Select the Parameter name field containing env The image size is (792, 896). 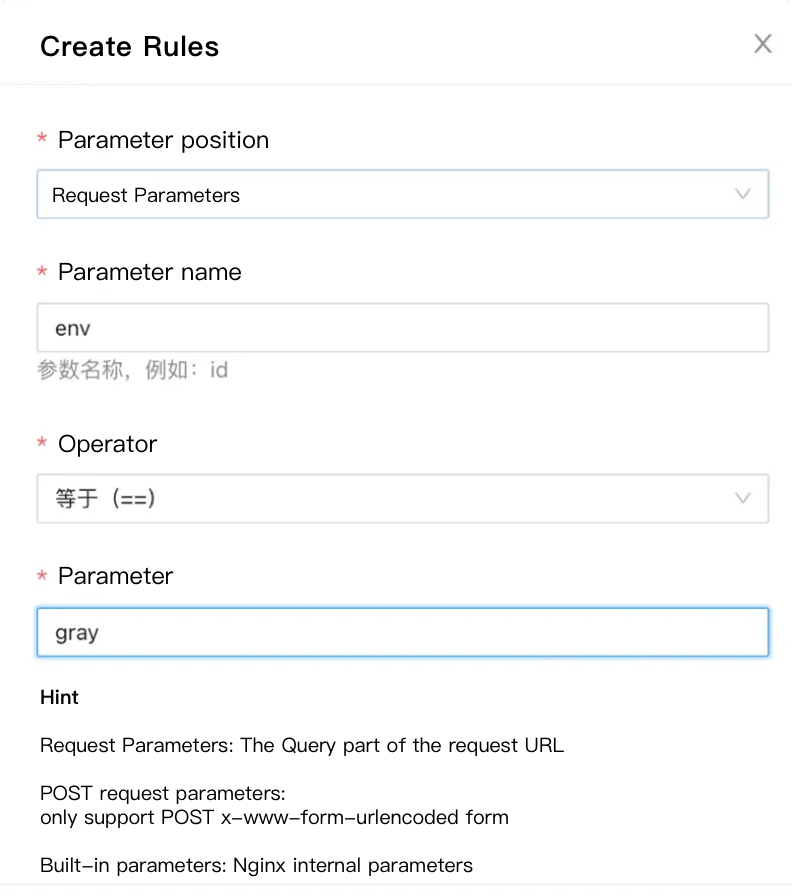click(x=402, y=327)
